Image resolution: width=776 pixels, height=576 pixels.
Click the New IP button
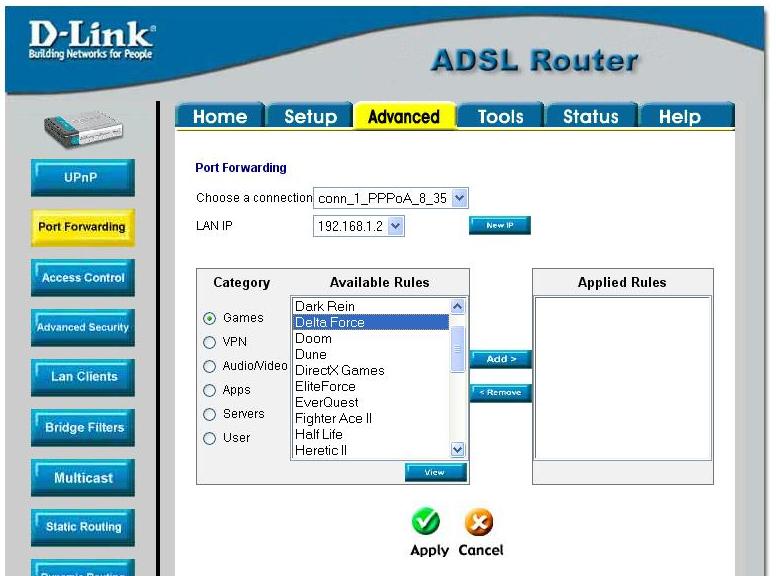500,225
